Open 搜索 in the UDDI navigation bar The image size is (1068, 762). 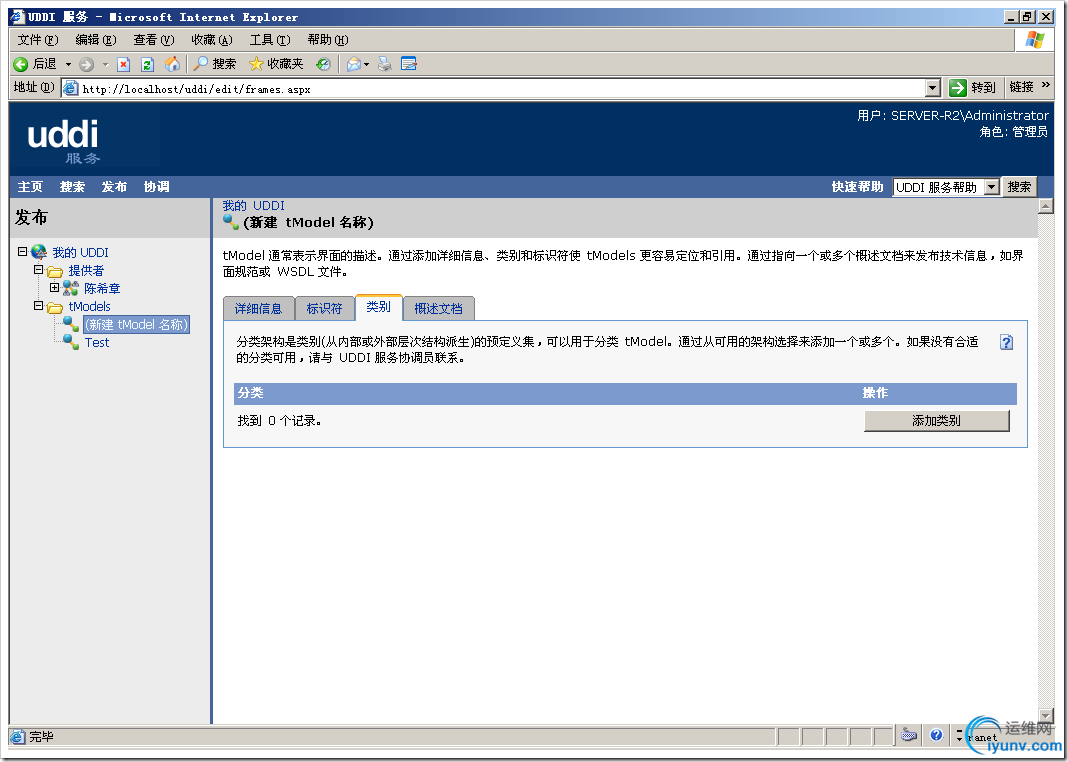pos(72,187)
